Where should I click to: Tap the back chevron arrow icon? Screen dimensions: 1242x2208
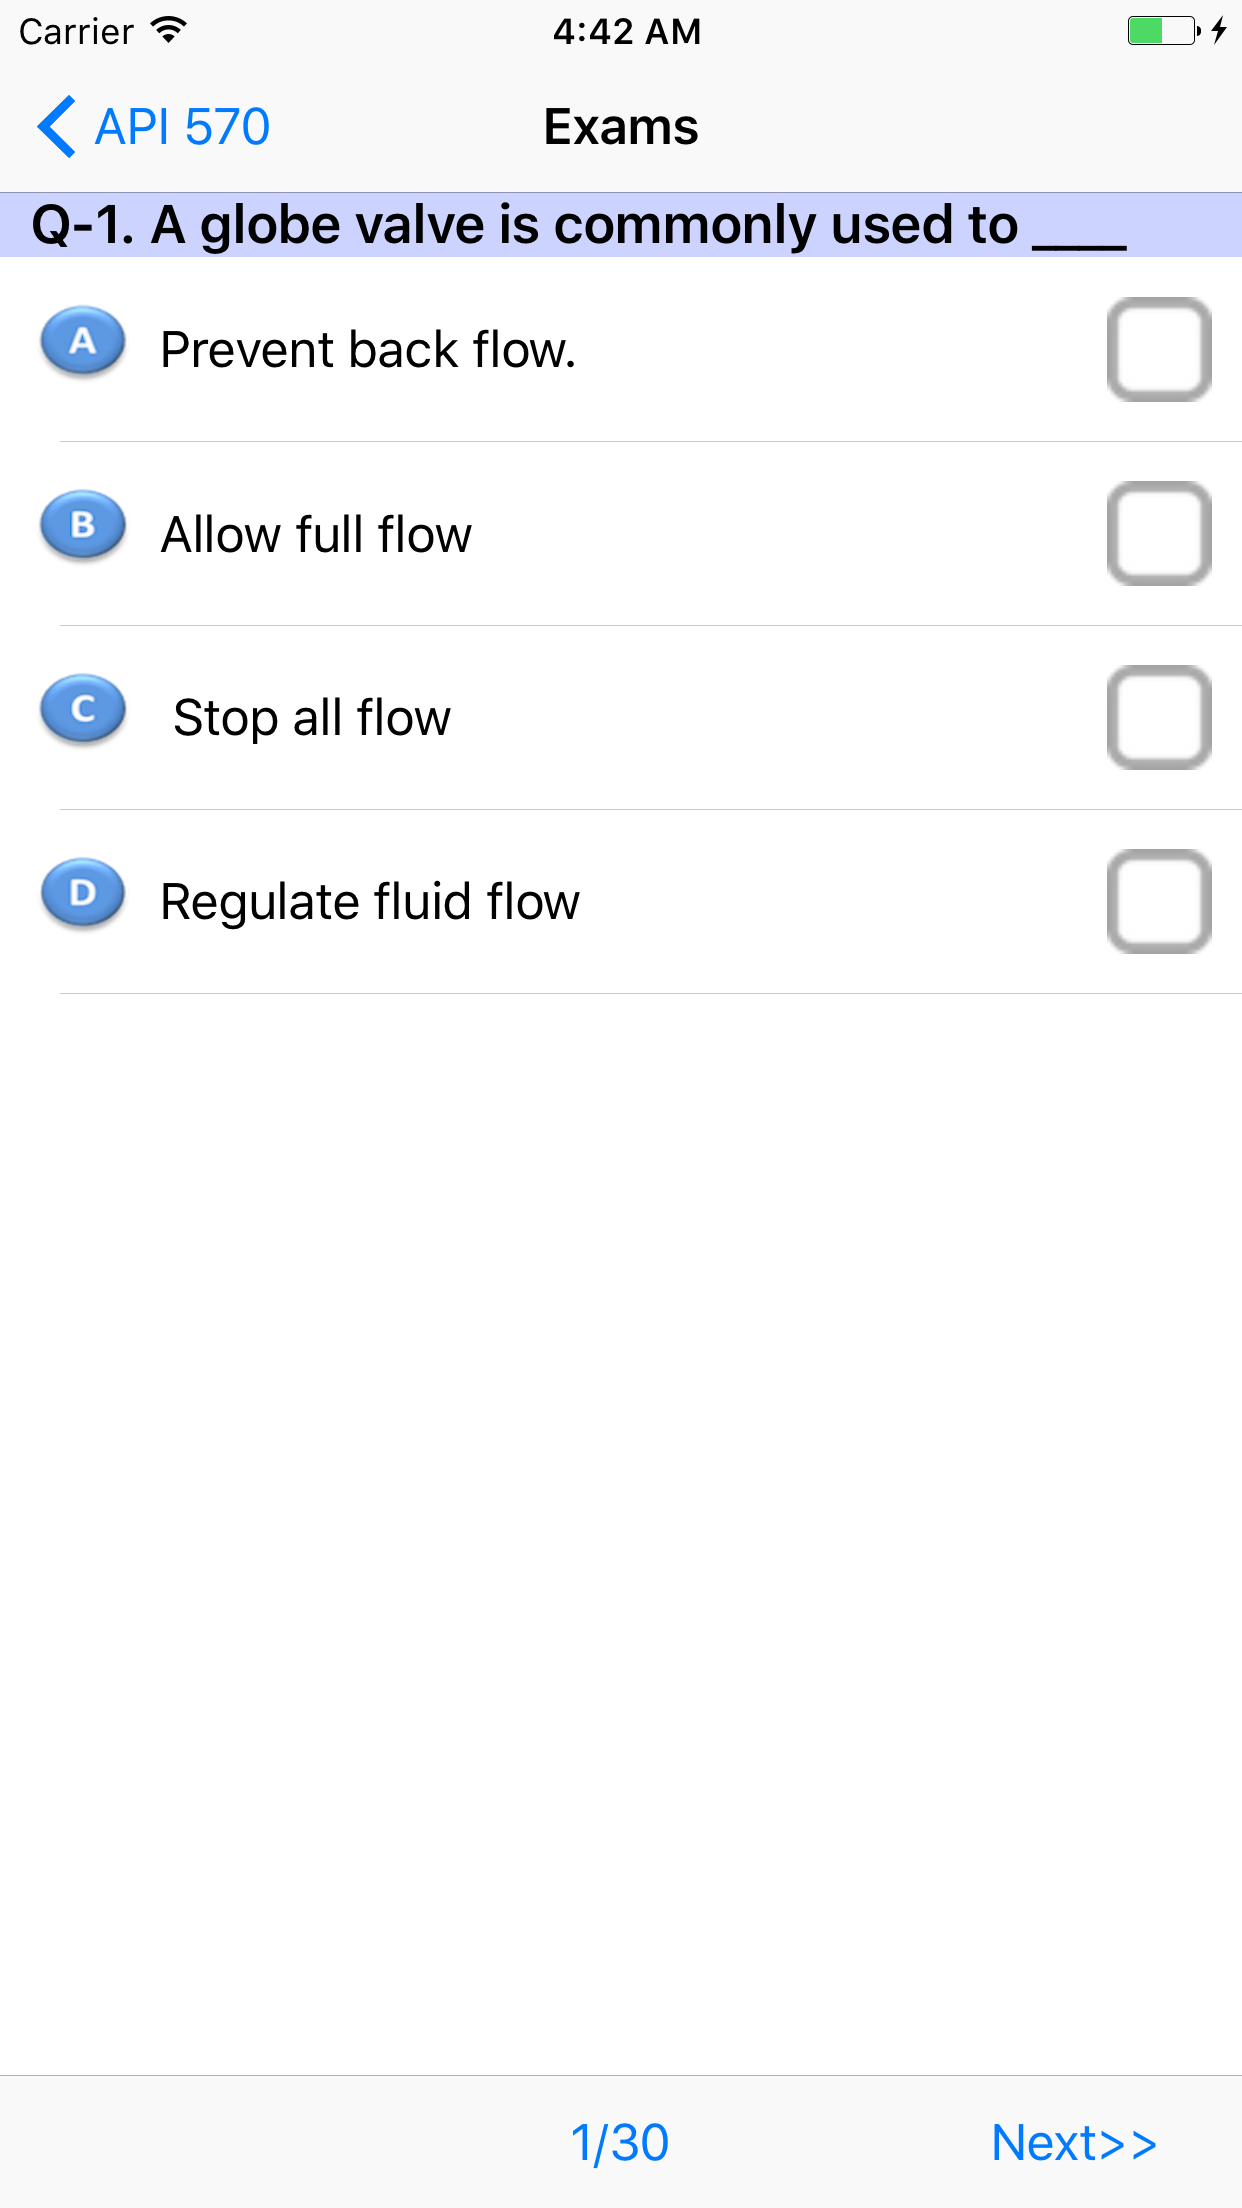click(56, 127)
